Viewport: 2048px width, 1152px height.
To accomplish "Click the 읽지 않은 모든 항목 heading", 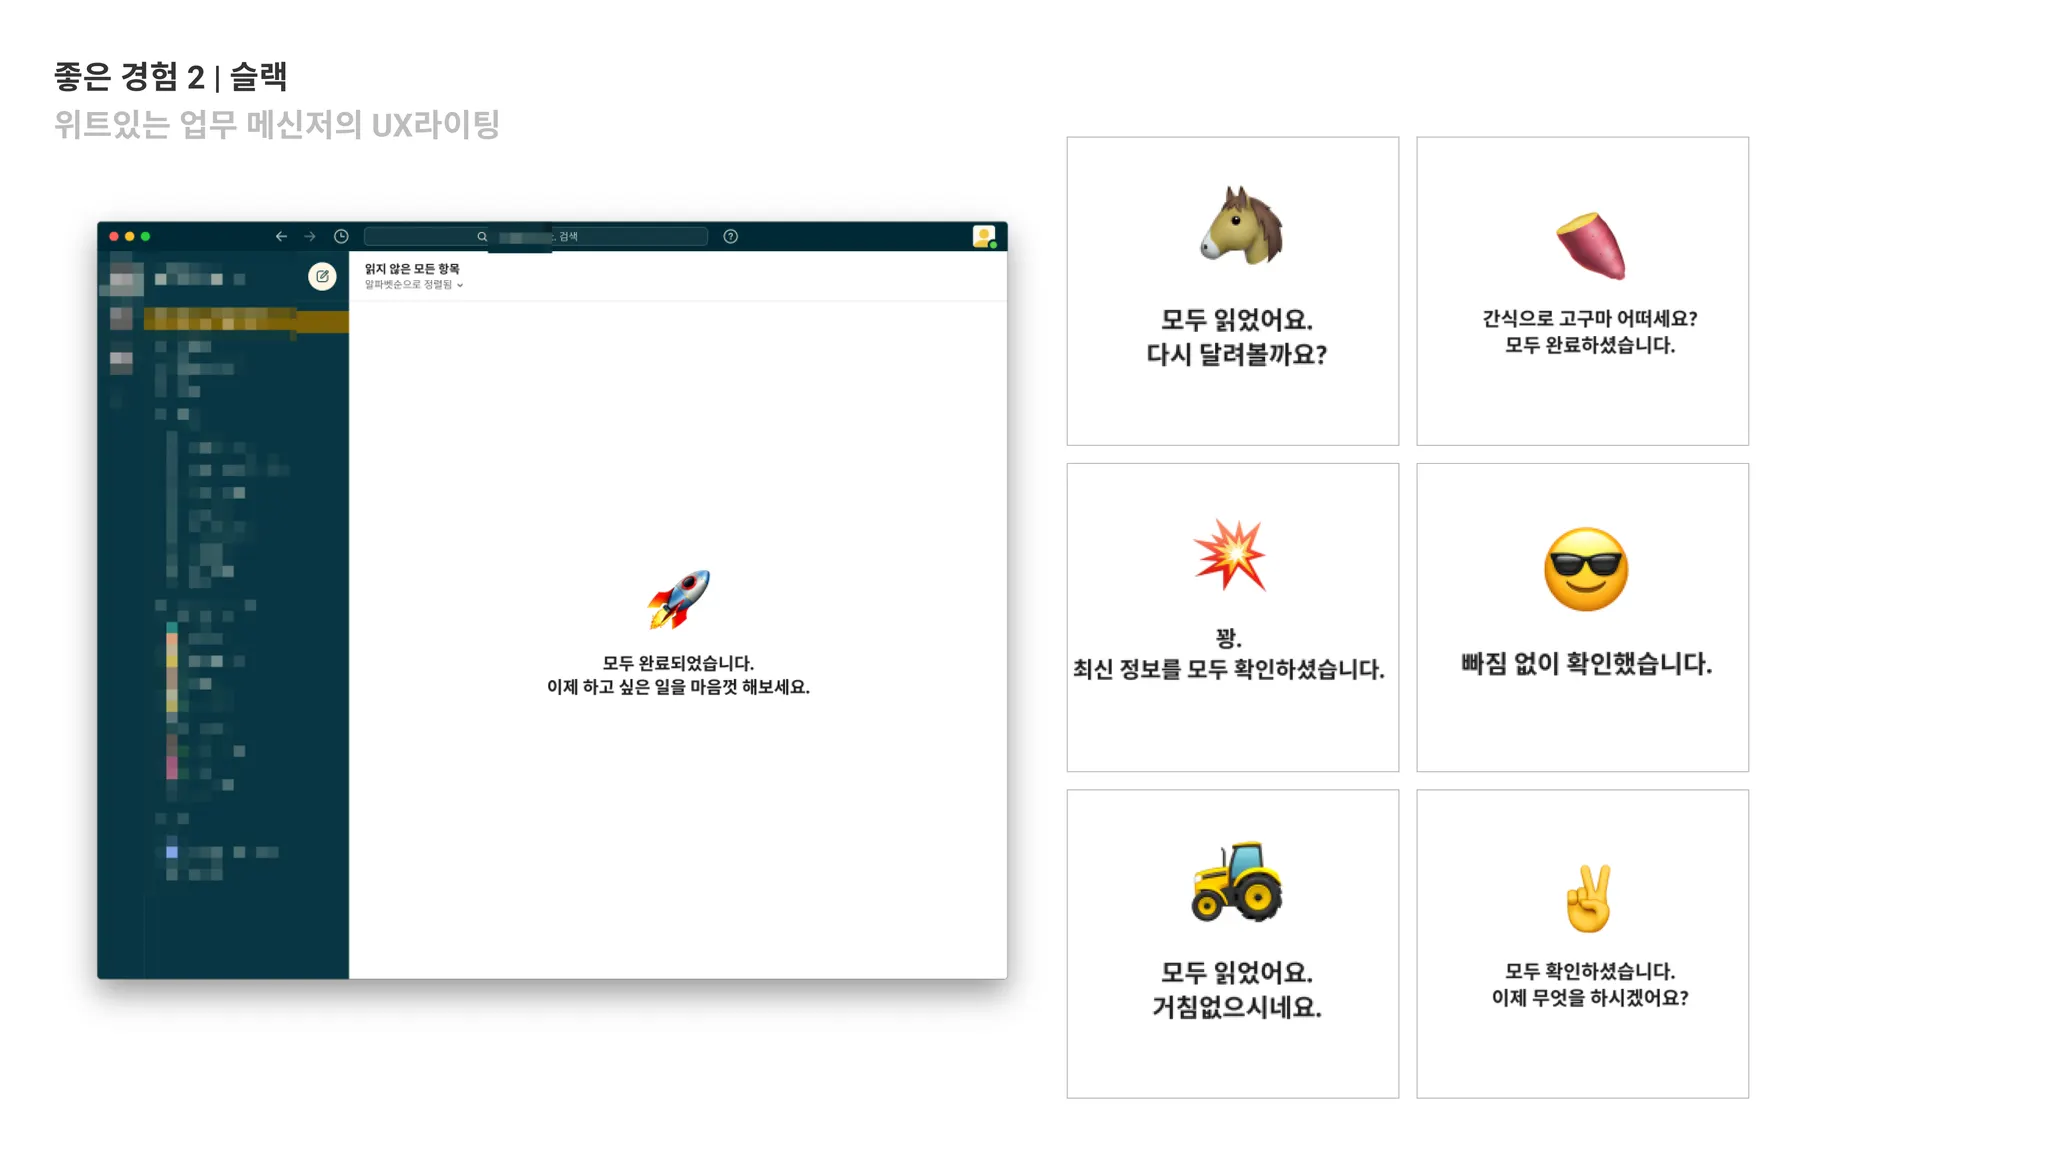I will click(x=412, y=269).
